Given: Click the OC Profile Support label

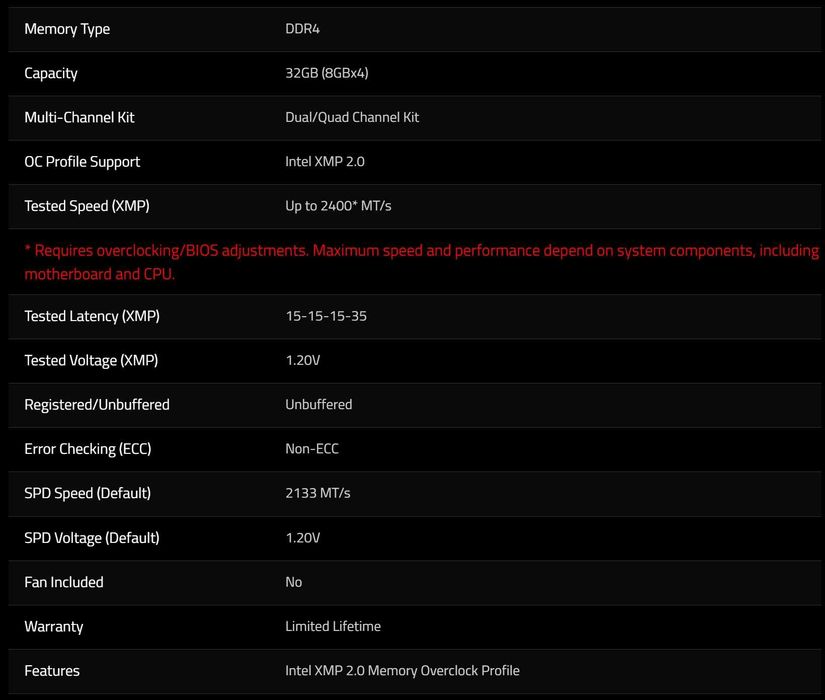Looking at the screenshot, I should tap(82, 162).
